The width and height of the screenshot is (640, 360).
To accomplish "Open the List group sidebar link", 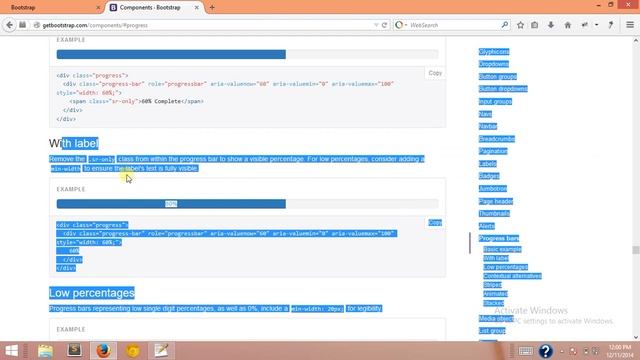I will (492, 331).
